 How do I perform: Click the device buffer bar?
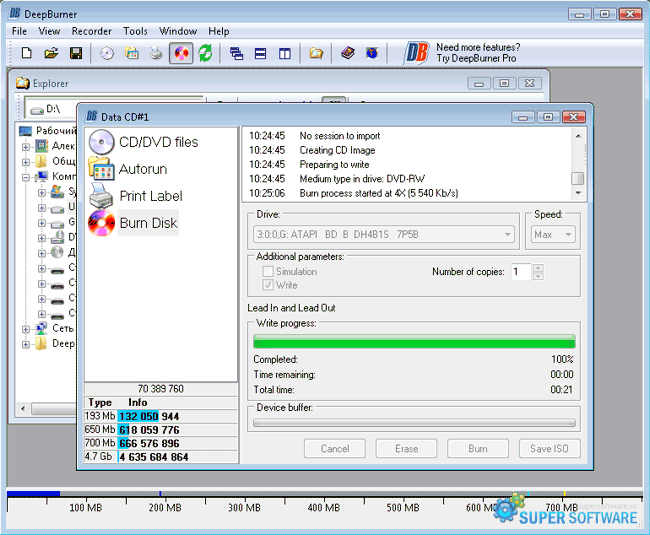click(x=414, y=422)
